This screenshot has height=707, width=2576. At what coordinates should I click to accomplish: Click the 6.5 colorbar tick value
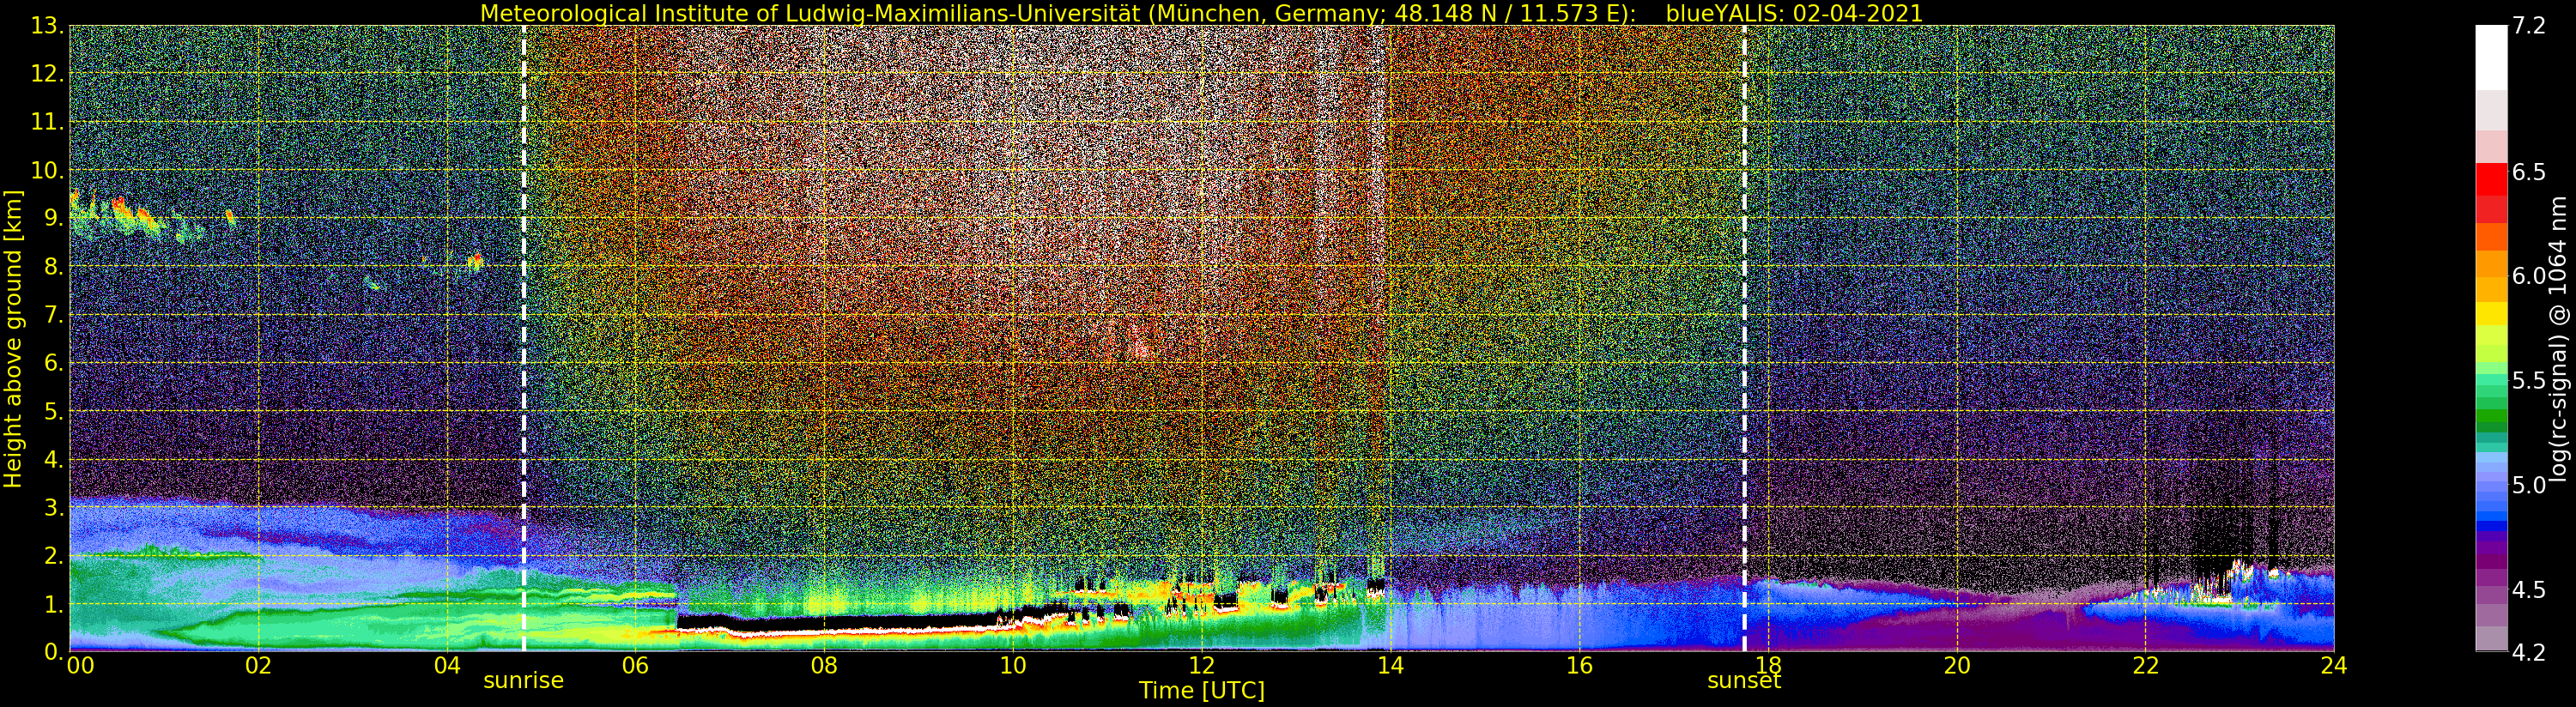pos(2529,172)
